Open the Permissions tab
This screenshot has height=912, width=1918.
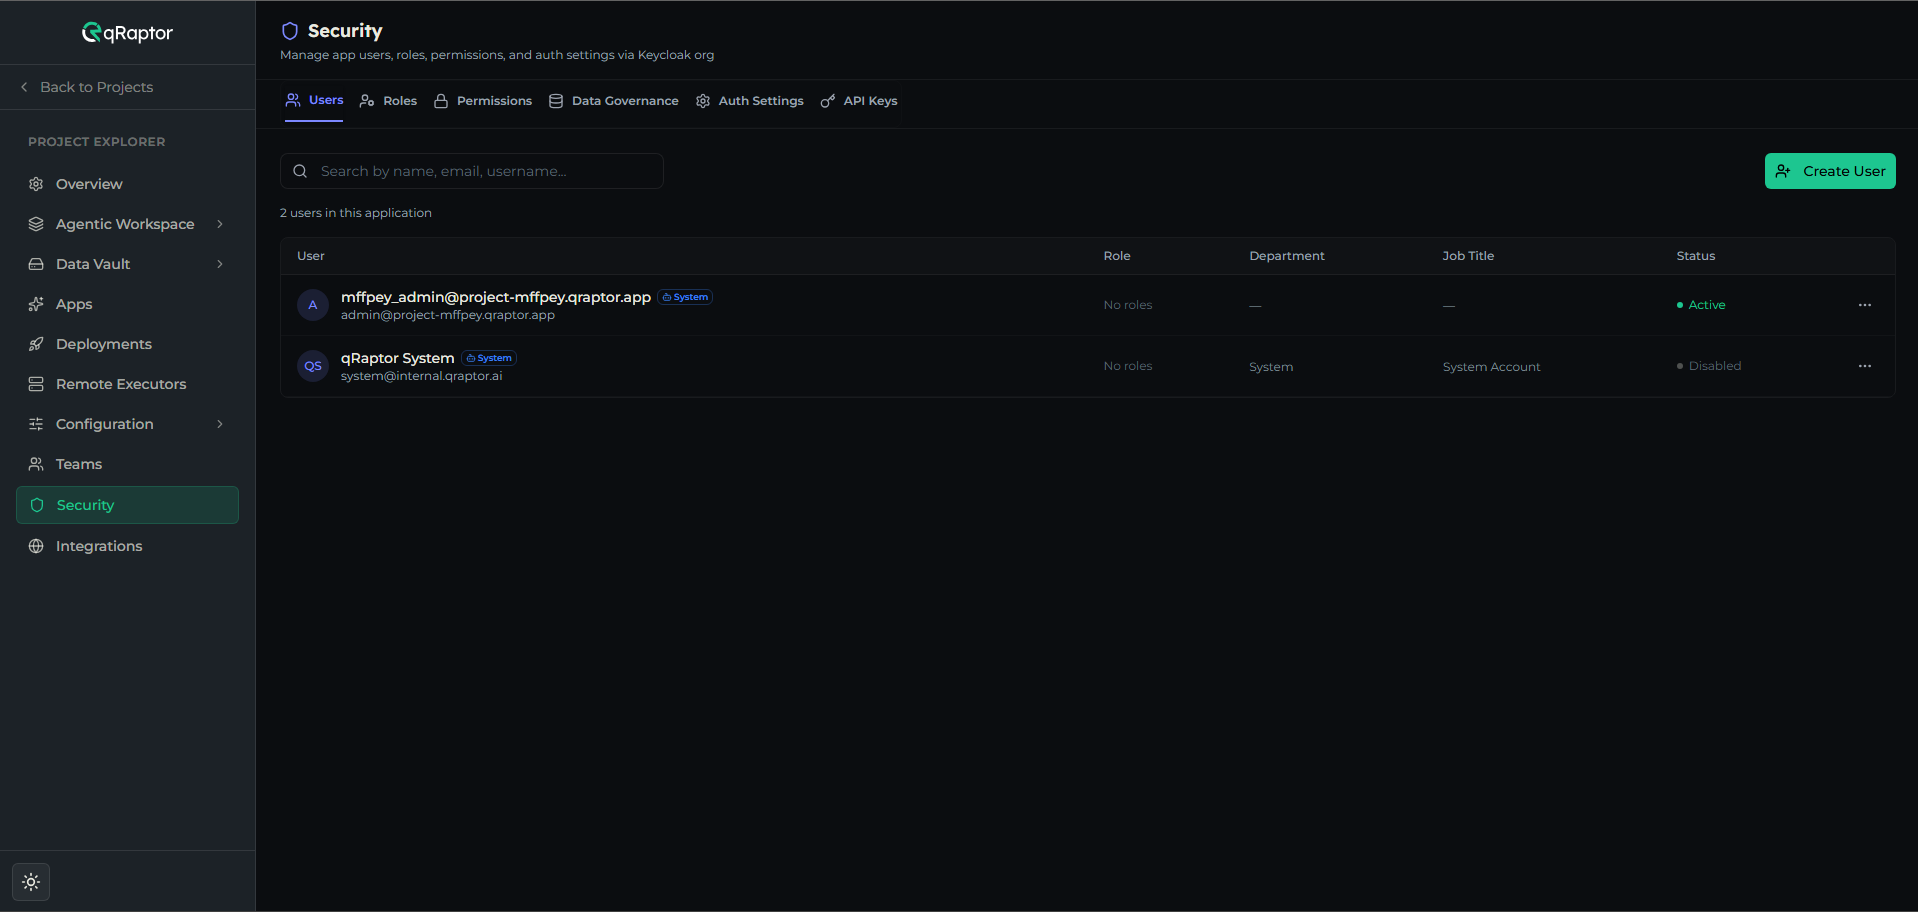pyautogui.click(x=483, y=101)
